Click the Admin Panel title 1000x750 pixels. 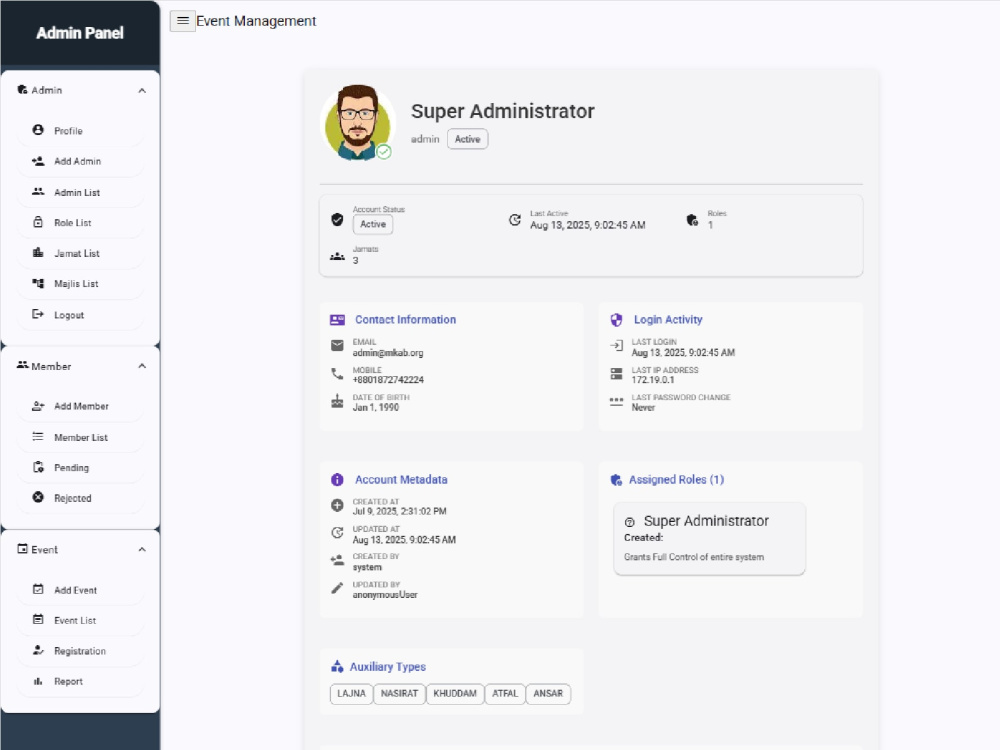[80, 33]
